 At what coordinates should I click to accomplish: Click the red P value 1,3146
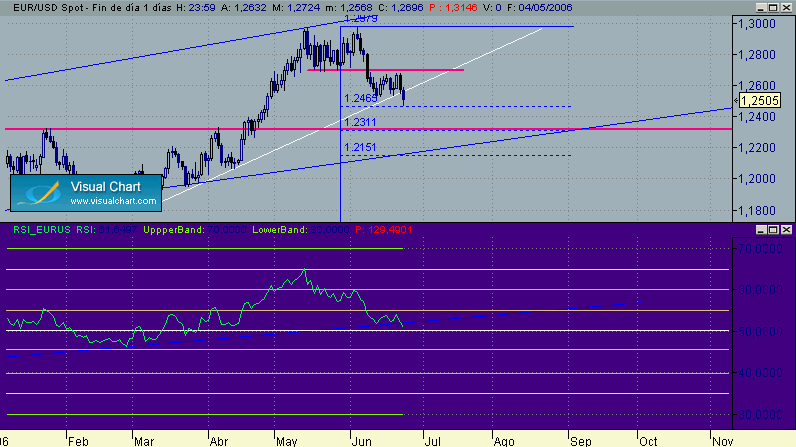458,8
